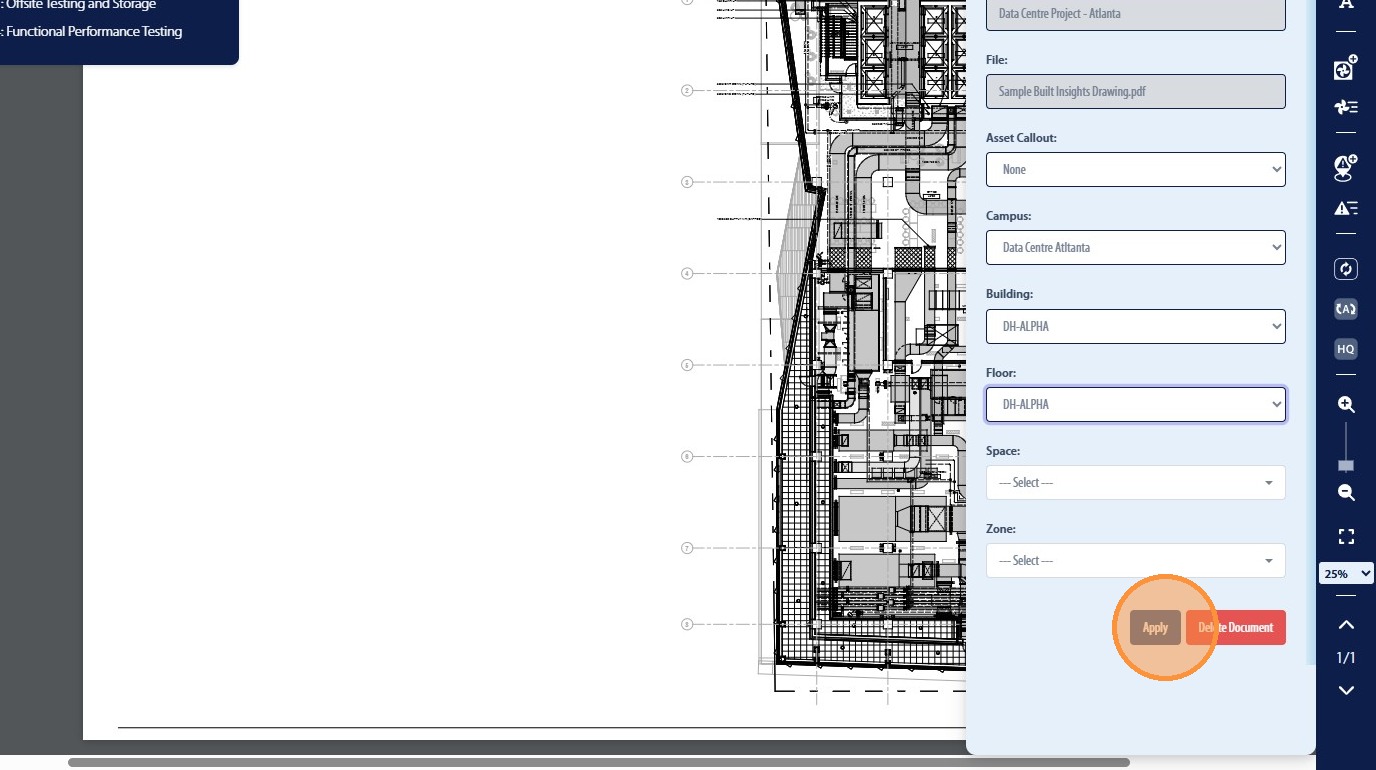Click the Offsite Testing and Storage item
Viewport: 1376px width, 770px height.
coord(81,5)
